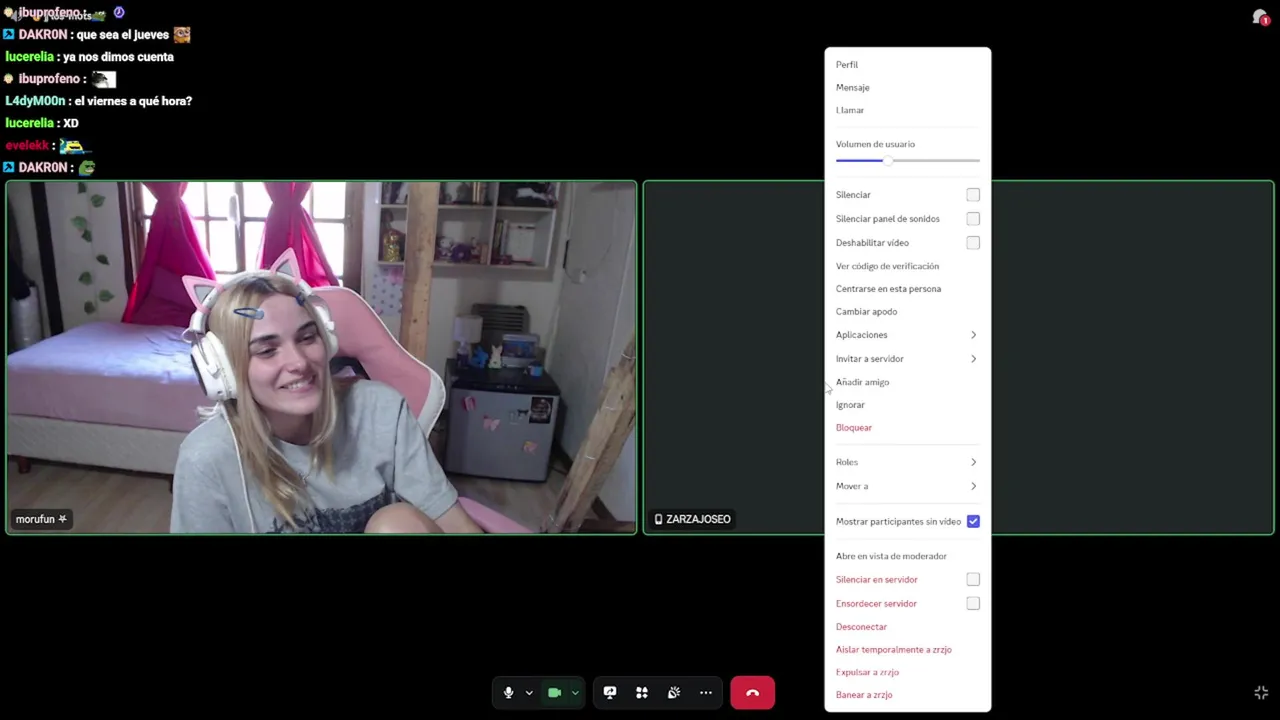Expand the Roles submenu

[907, 462]
